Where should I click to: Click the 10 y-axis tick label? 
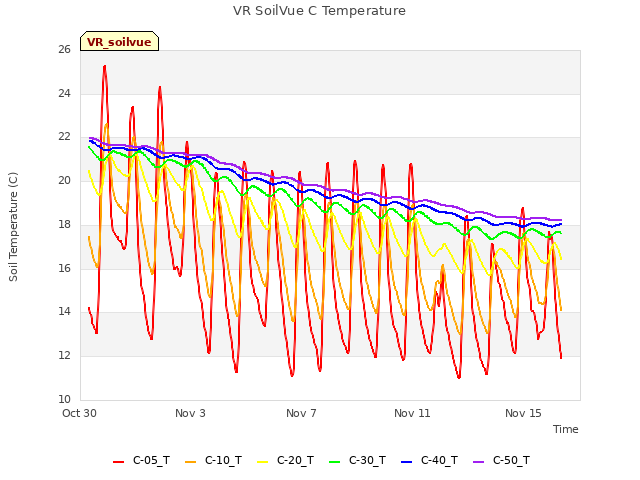point(64,399)
